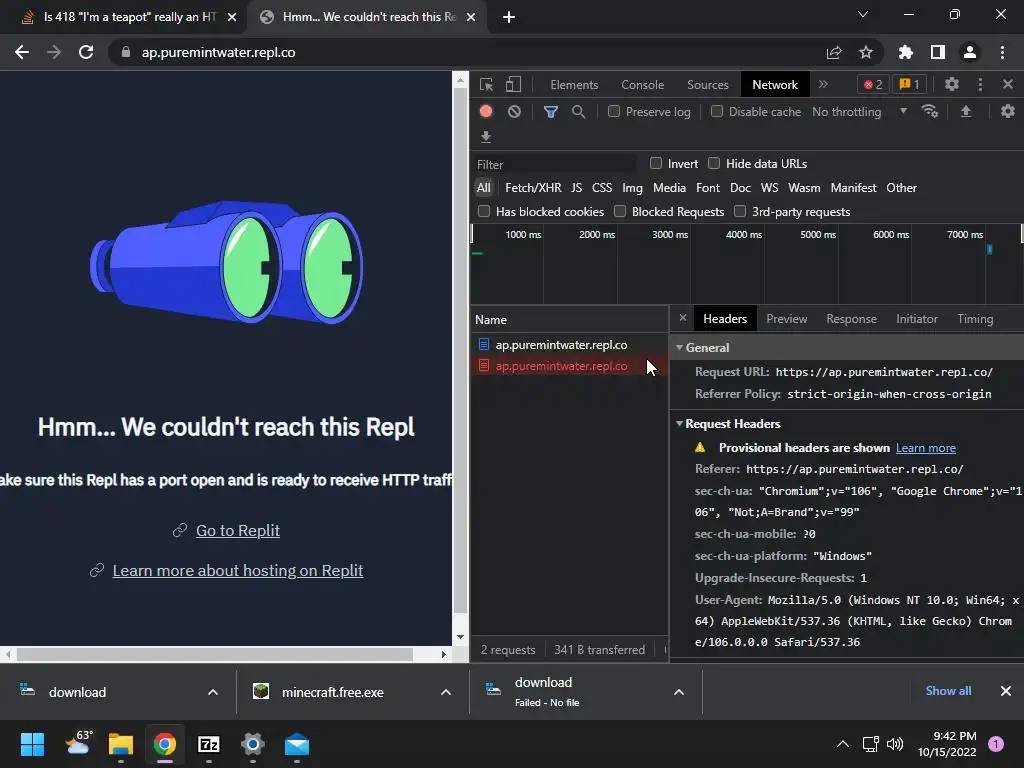The image size is (1024, 768).
Task: Open the Preview tab of request
Action: 786,319
